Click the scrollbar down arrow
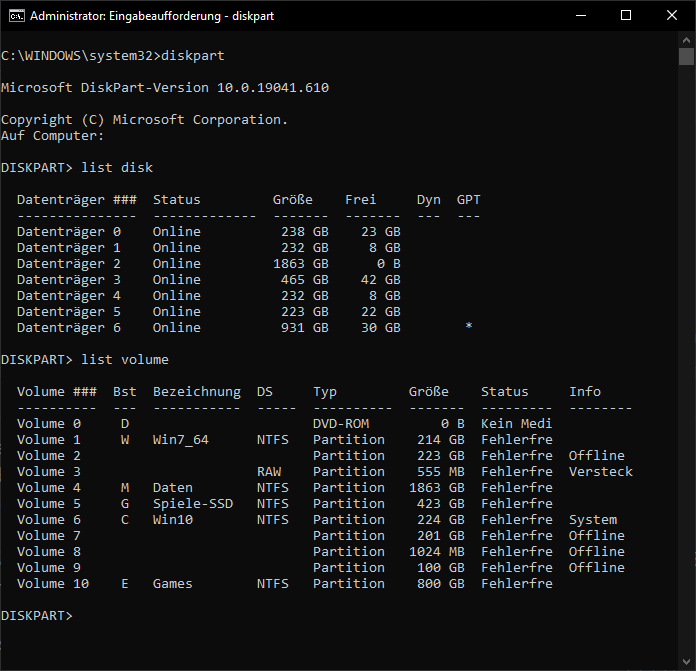The height and width of the screenshot is (671, 696). click(686, 662)
